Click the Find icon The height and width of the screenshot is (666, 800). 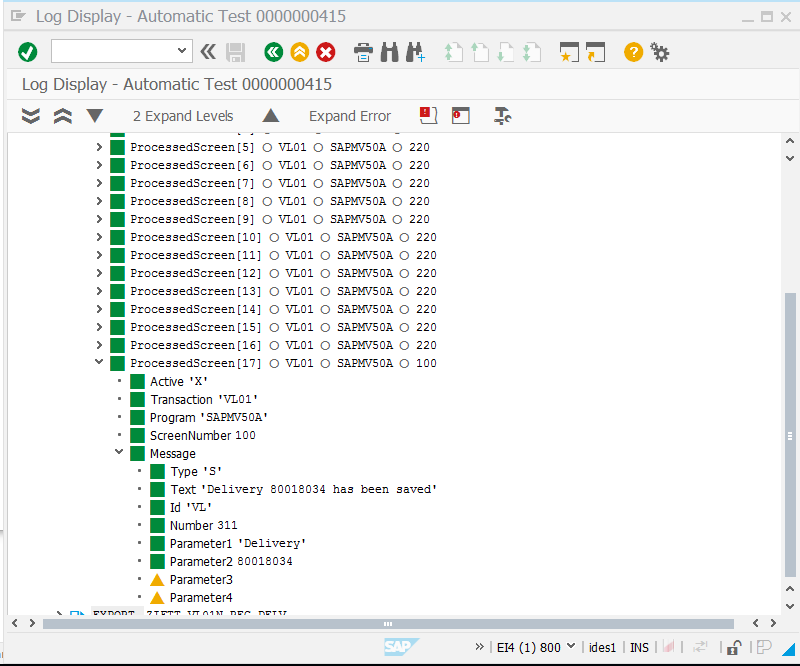tap(389, 51)
